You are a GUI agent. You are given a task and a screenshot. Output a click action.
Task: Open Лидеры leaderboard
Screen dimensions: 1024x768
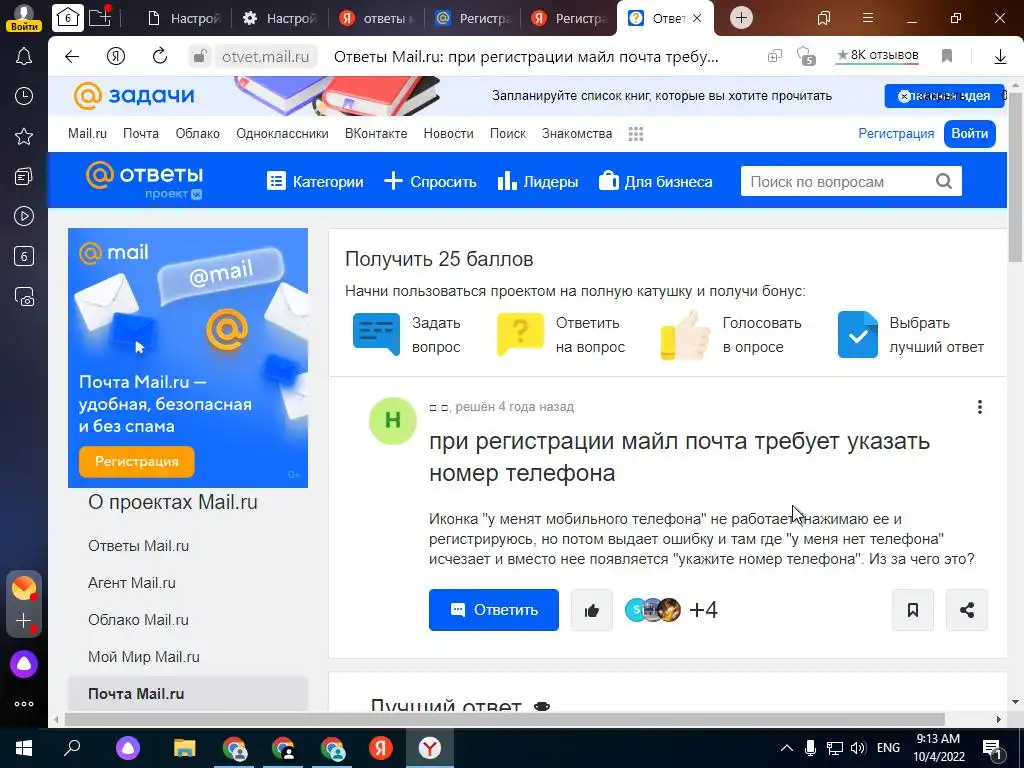pos(537,182)
